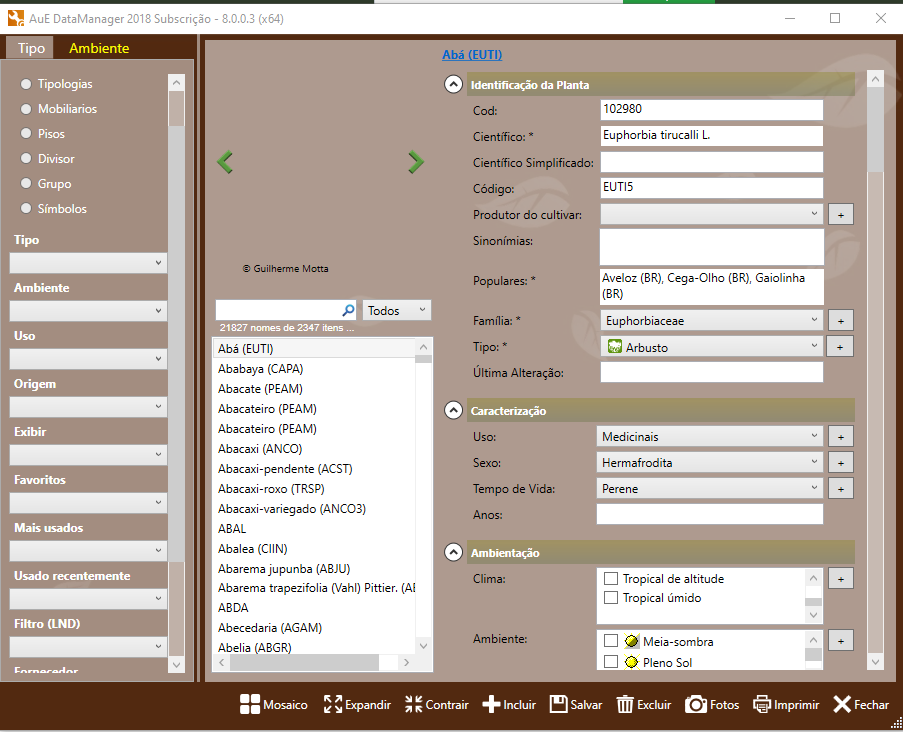Switch to the Tipo tab
This screenshot has width=903, height=732.
click(x=31, y=48)
